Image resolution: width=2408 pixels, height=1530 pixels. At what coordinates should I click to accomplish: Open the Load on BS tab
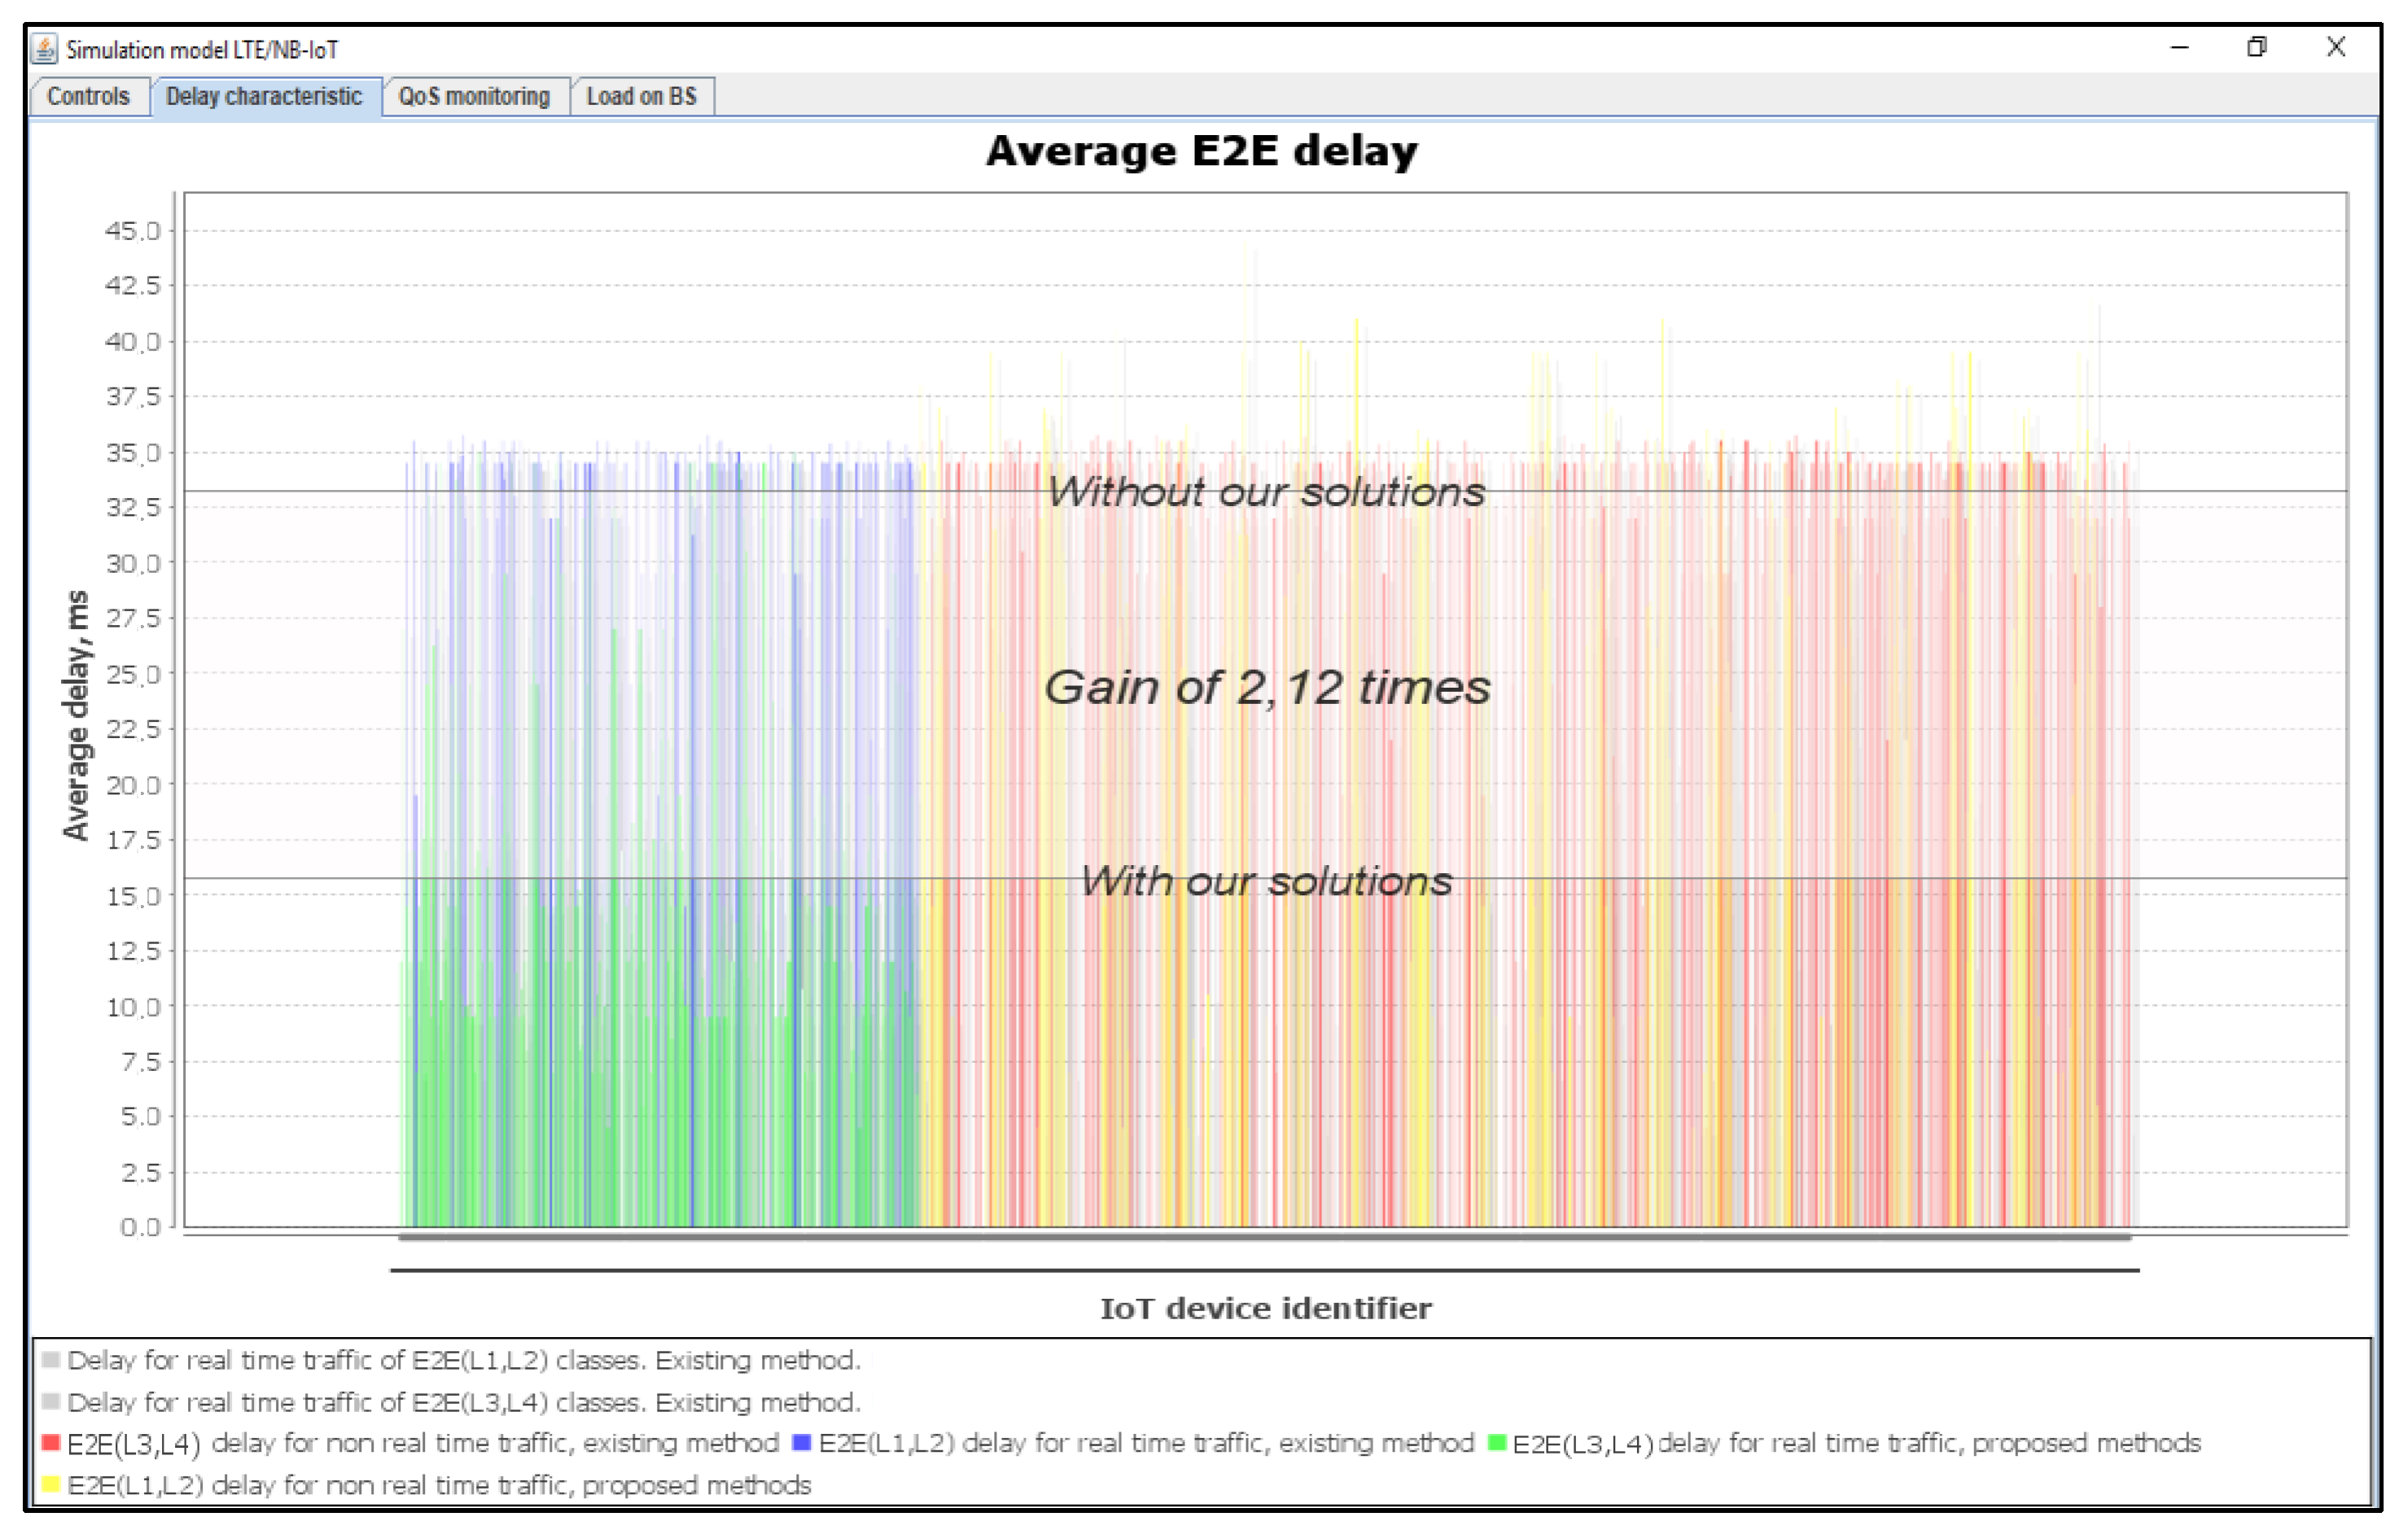[x=641, y=97]
